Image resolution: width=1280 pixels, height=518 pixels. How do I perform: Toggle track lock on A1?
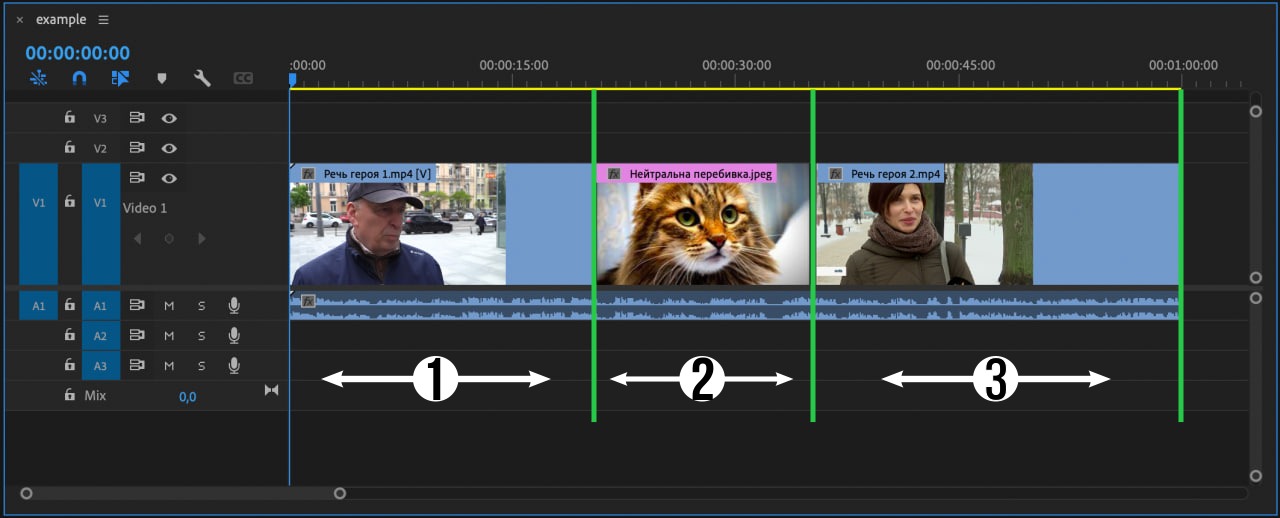pos(69,305)
